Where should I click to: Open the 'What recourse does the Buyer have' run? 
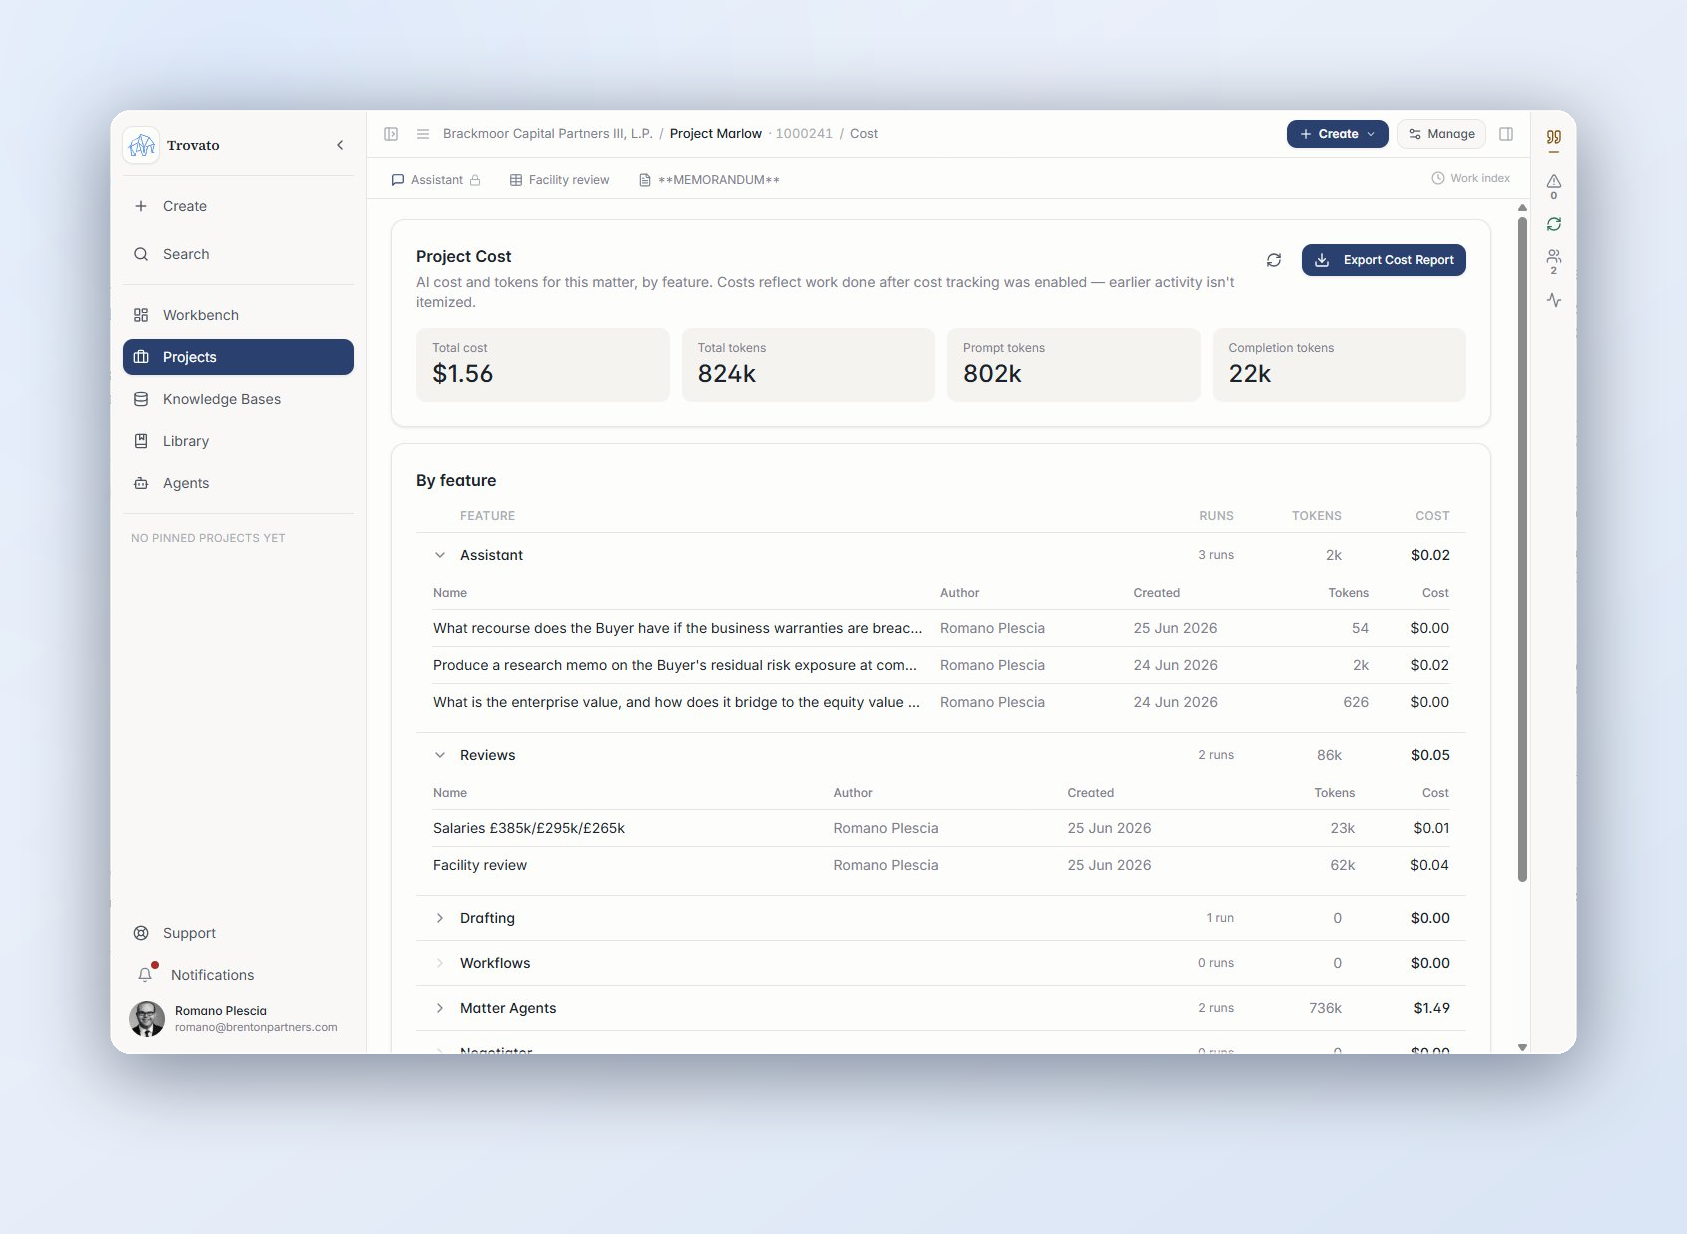click(x=941, y=628)
